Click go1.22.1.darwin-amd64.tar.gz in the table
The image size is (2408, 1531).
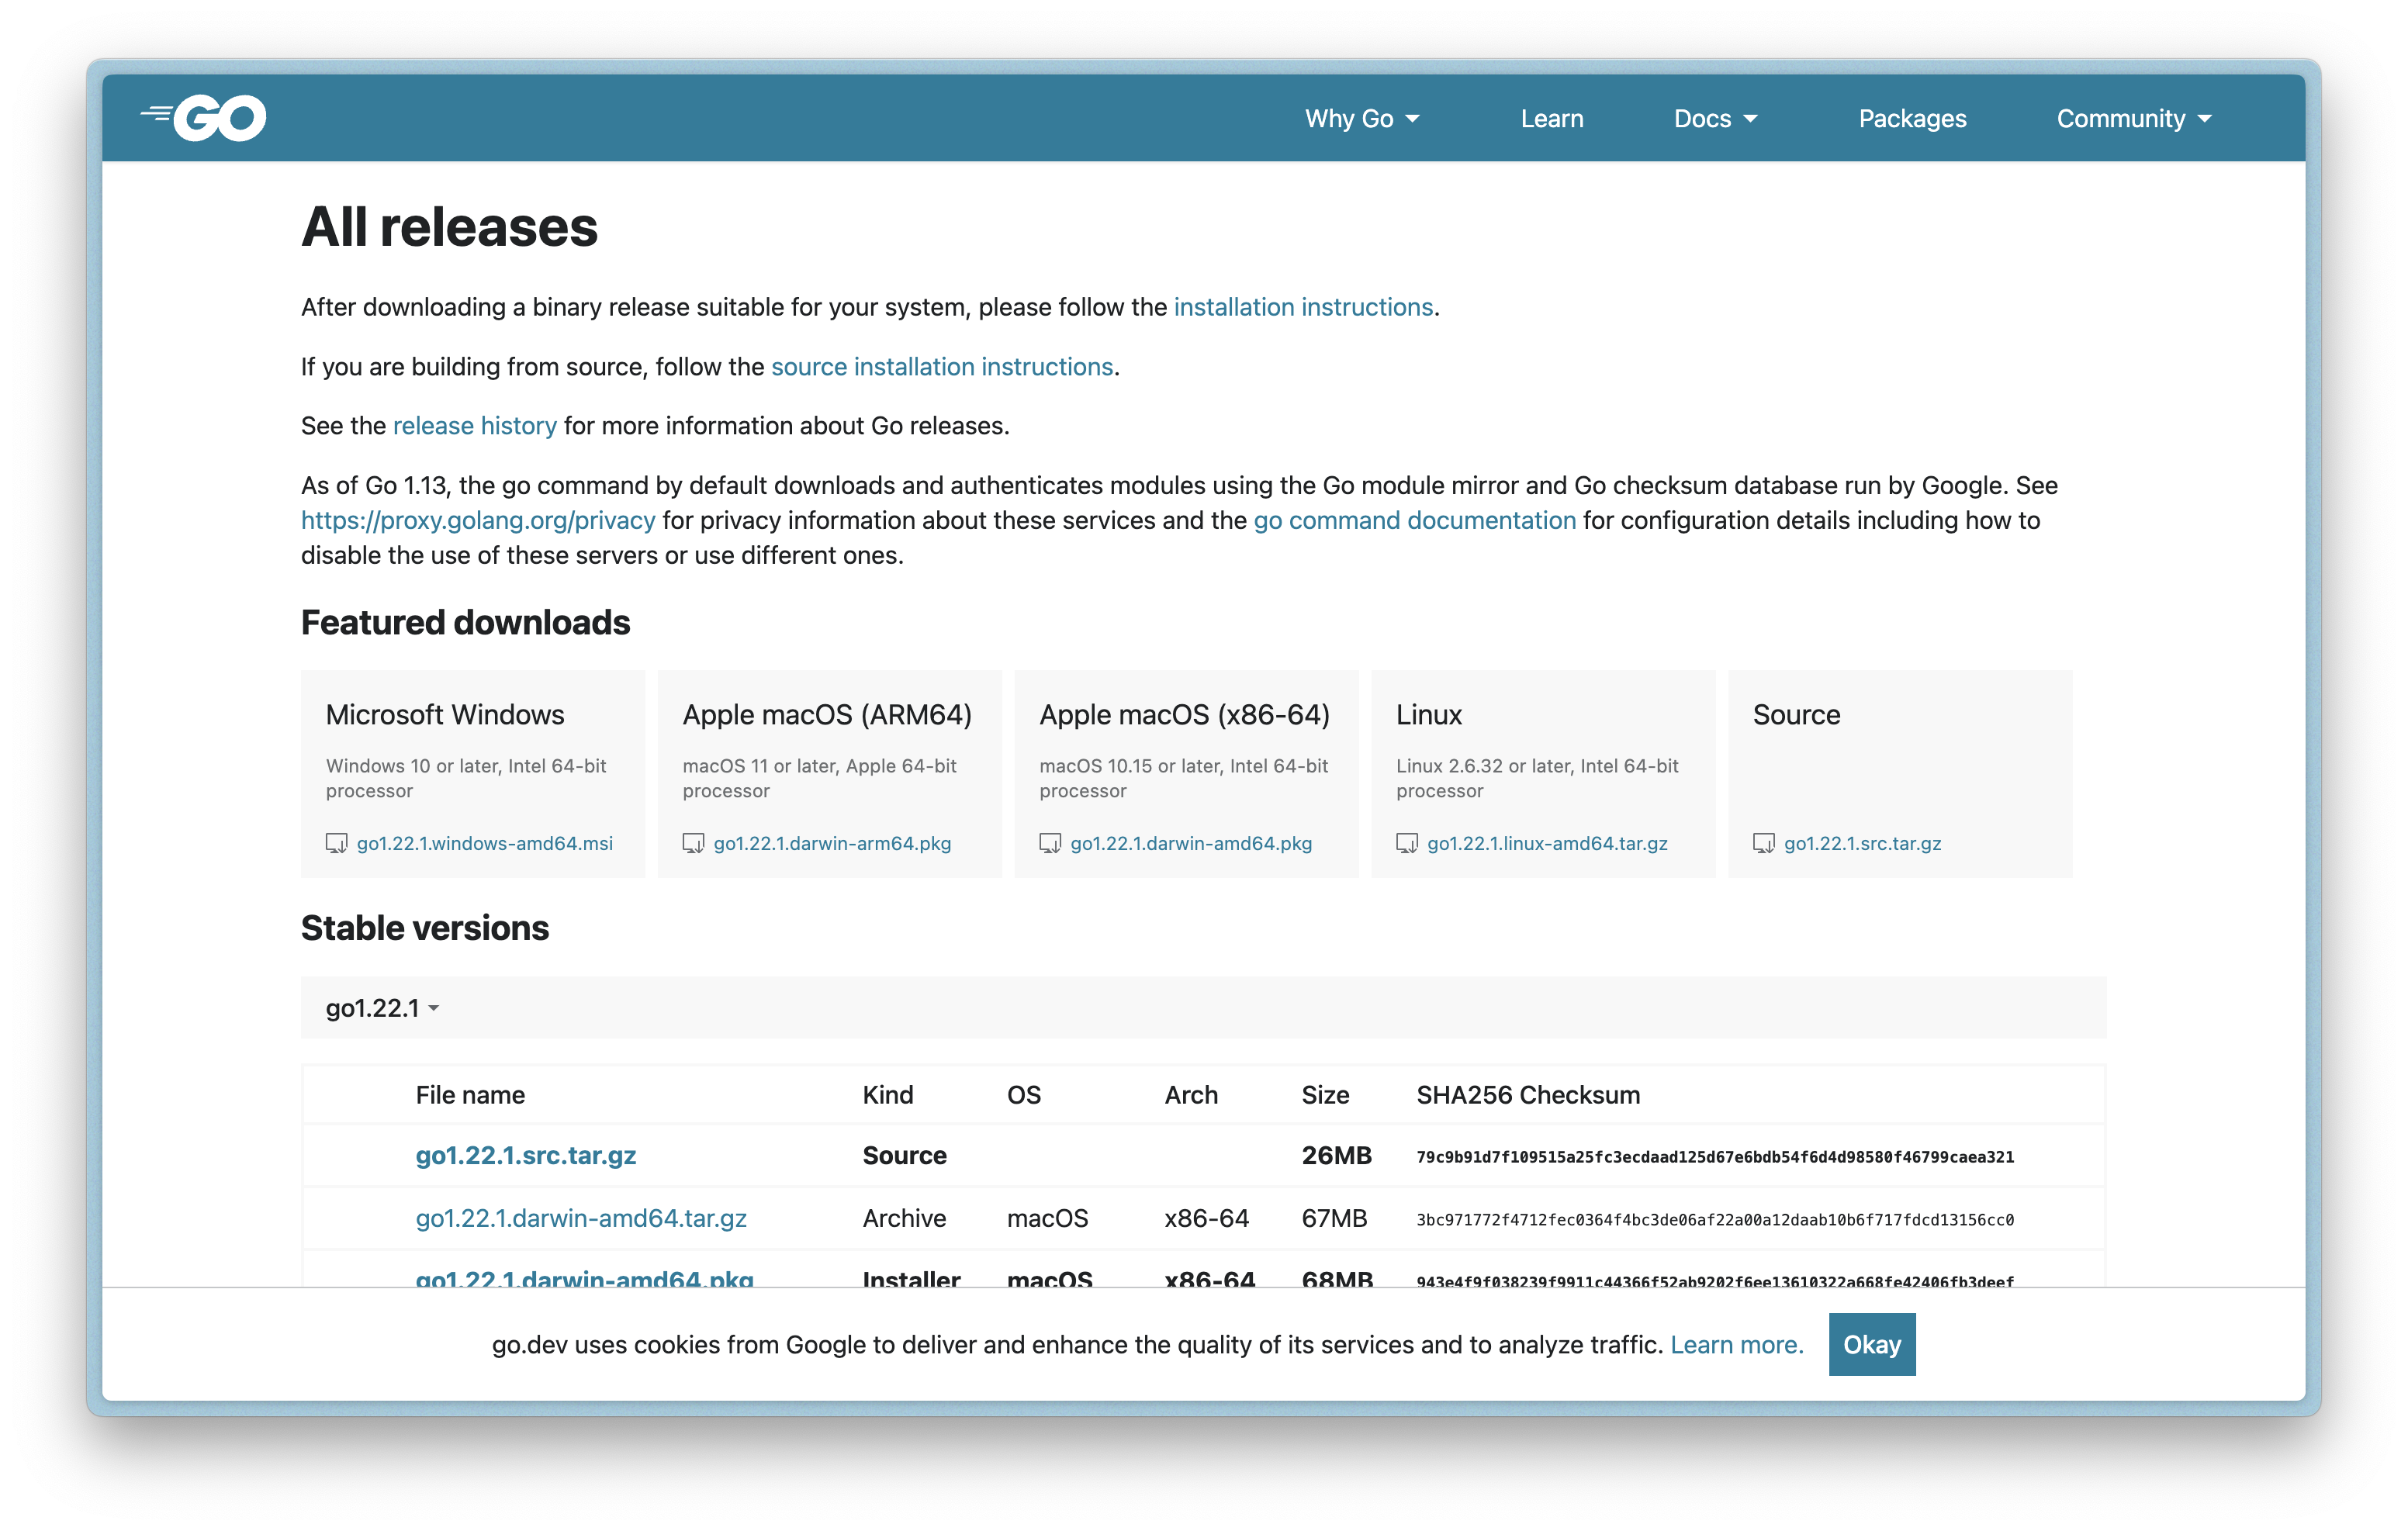tap(581, 1218)
